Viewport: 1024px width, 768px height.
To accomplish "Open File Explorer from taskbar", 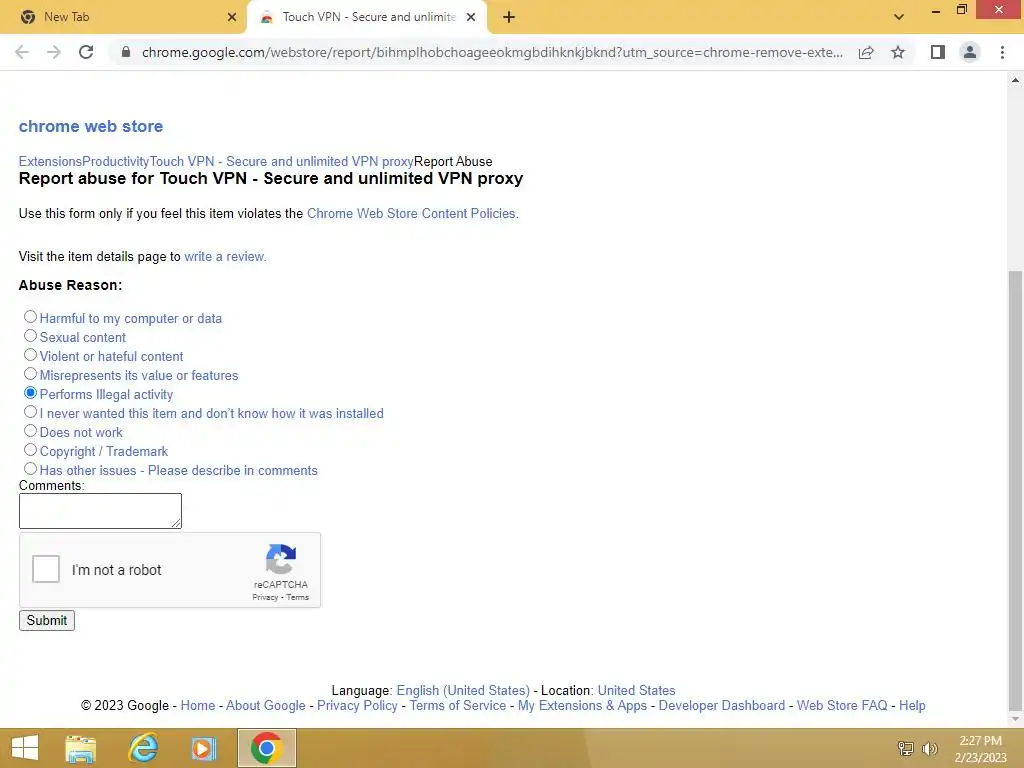I will 80,748.
